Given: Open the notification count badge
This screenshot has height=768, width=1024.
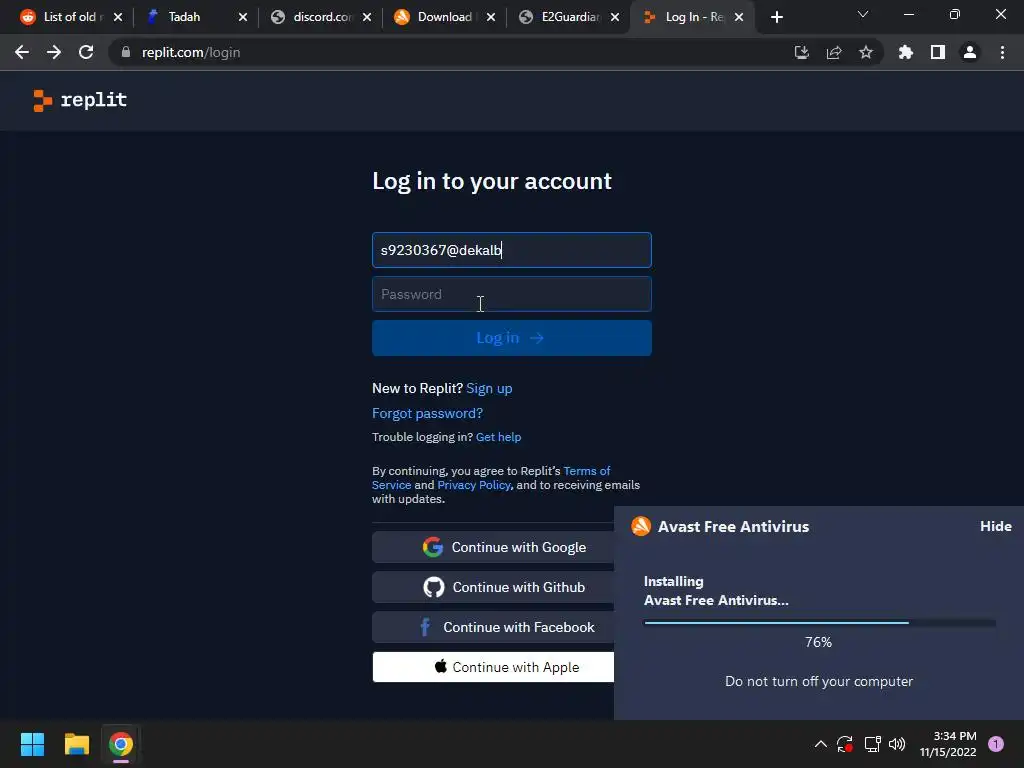Looking at the screenshot, I should point(996,744).
